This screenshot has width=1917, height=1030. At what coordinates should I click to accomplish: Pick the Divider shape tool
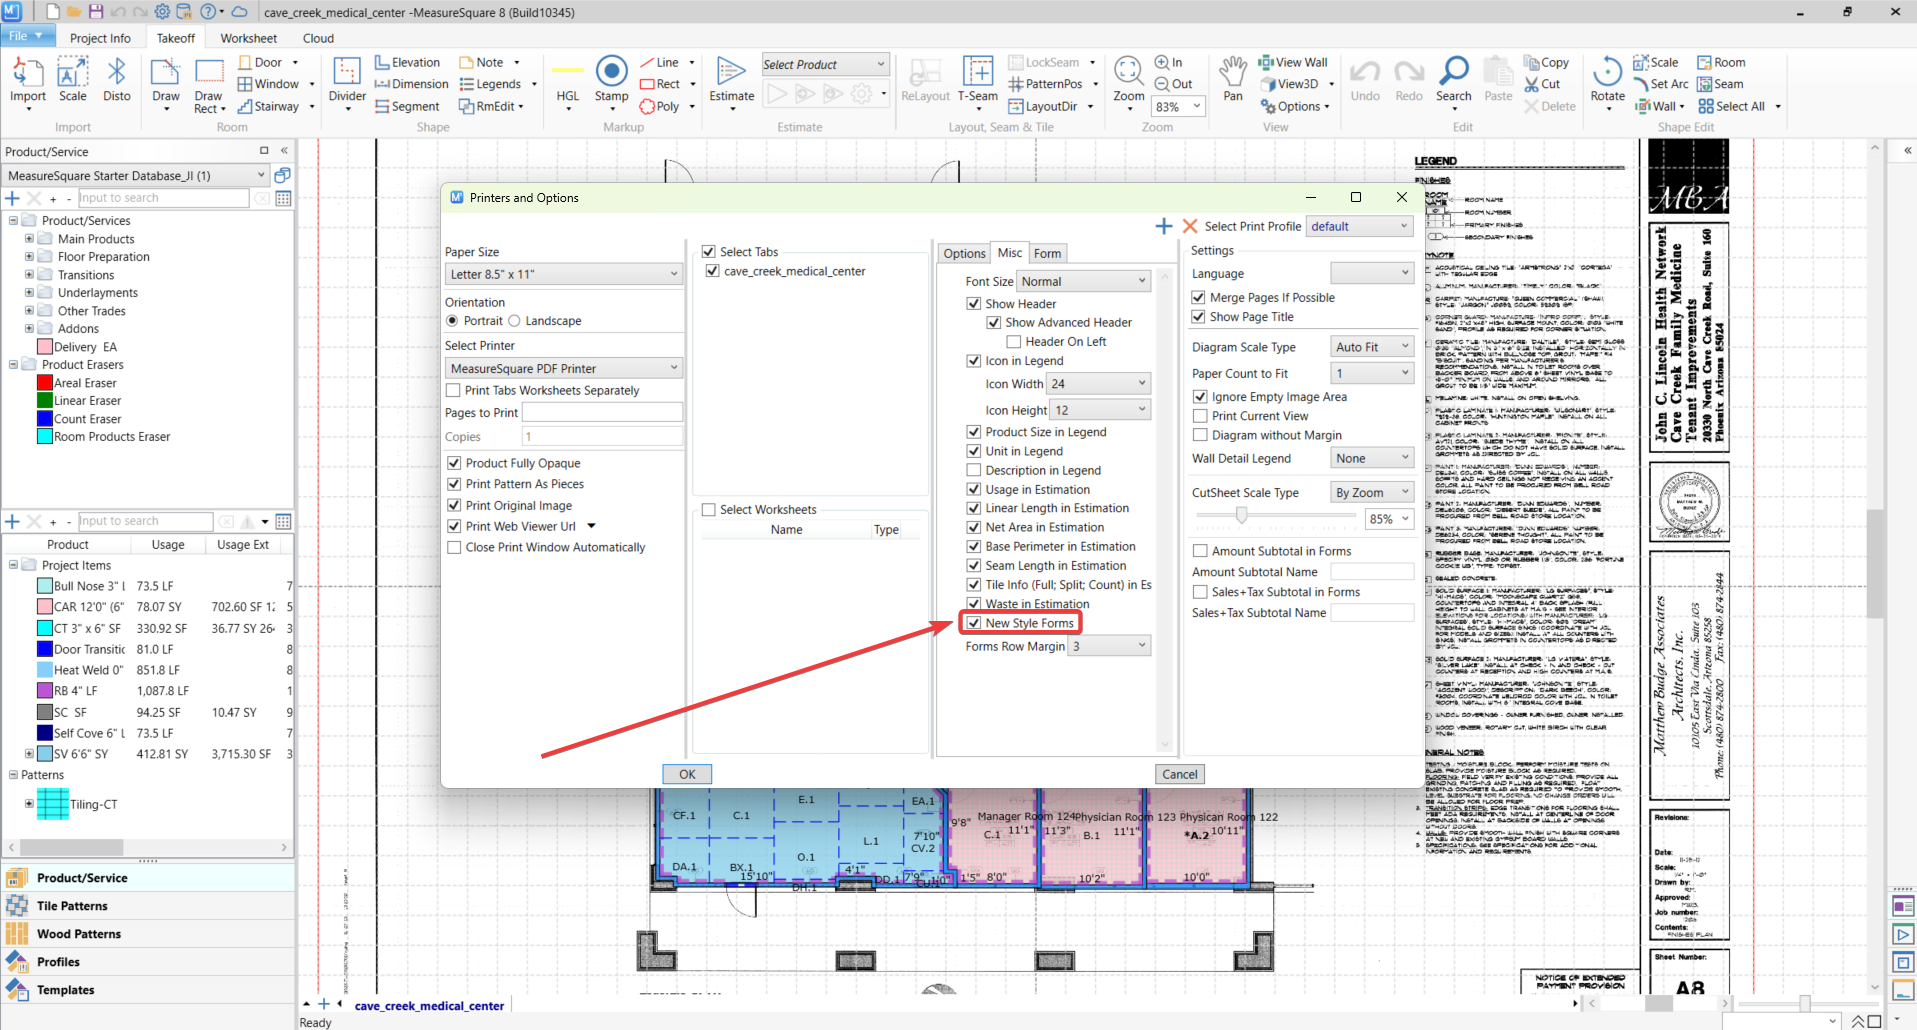tap(347, 81)
